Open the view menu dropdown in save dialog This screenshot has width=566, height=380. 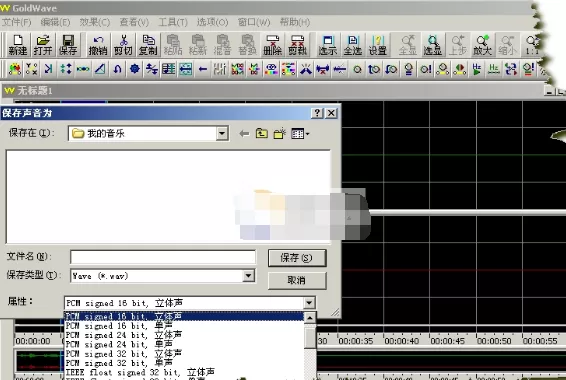click(300, 134)
